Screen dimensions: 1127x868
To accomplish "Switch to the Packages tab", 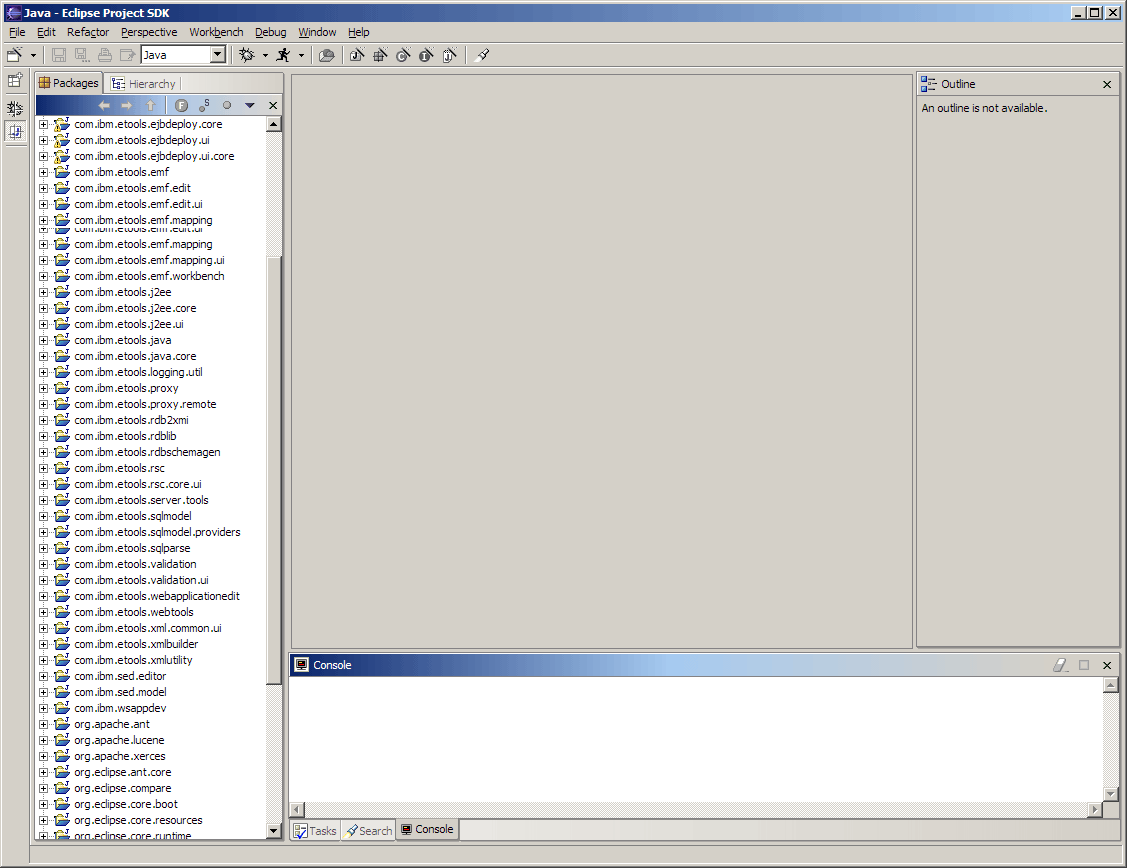I will 69,83.
